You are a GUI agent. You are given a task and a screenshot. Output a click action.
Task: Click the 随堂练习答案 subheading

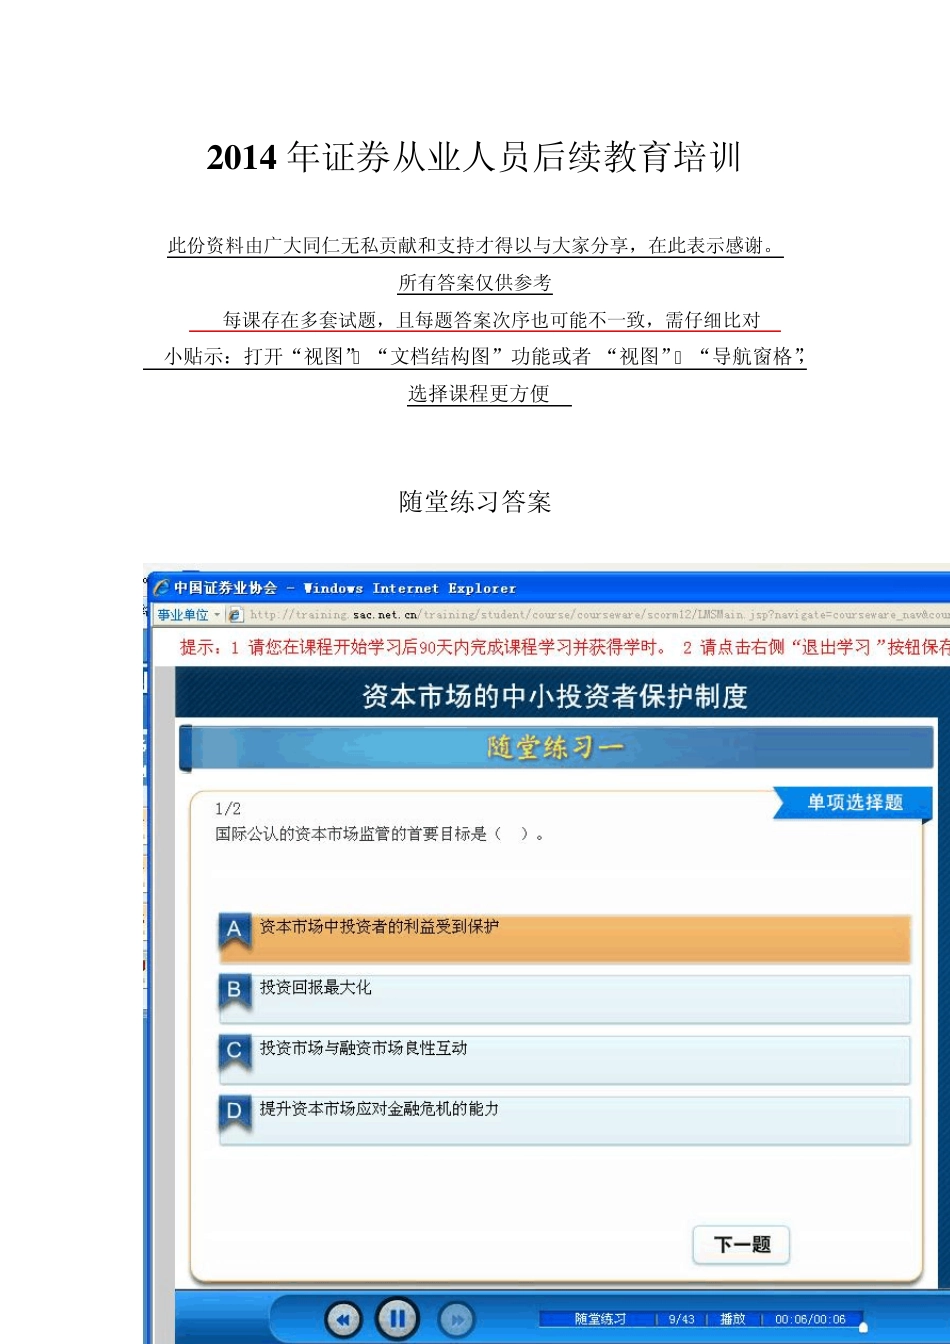click(x=475, y=501)
